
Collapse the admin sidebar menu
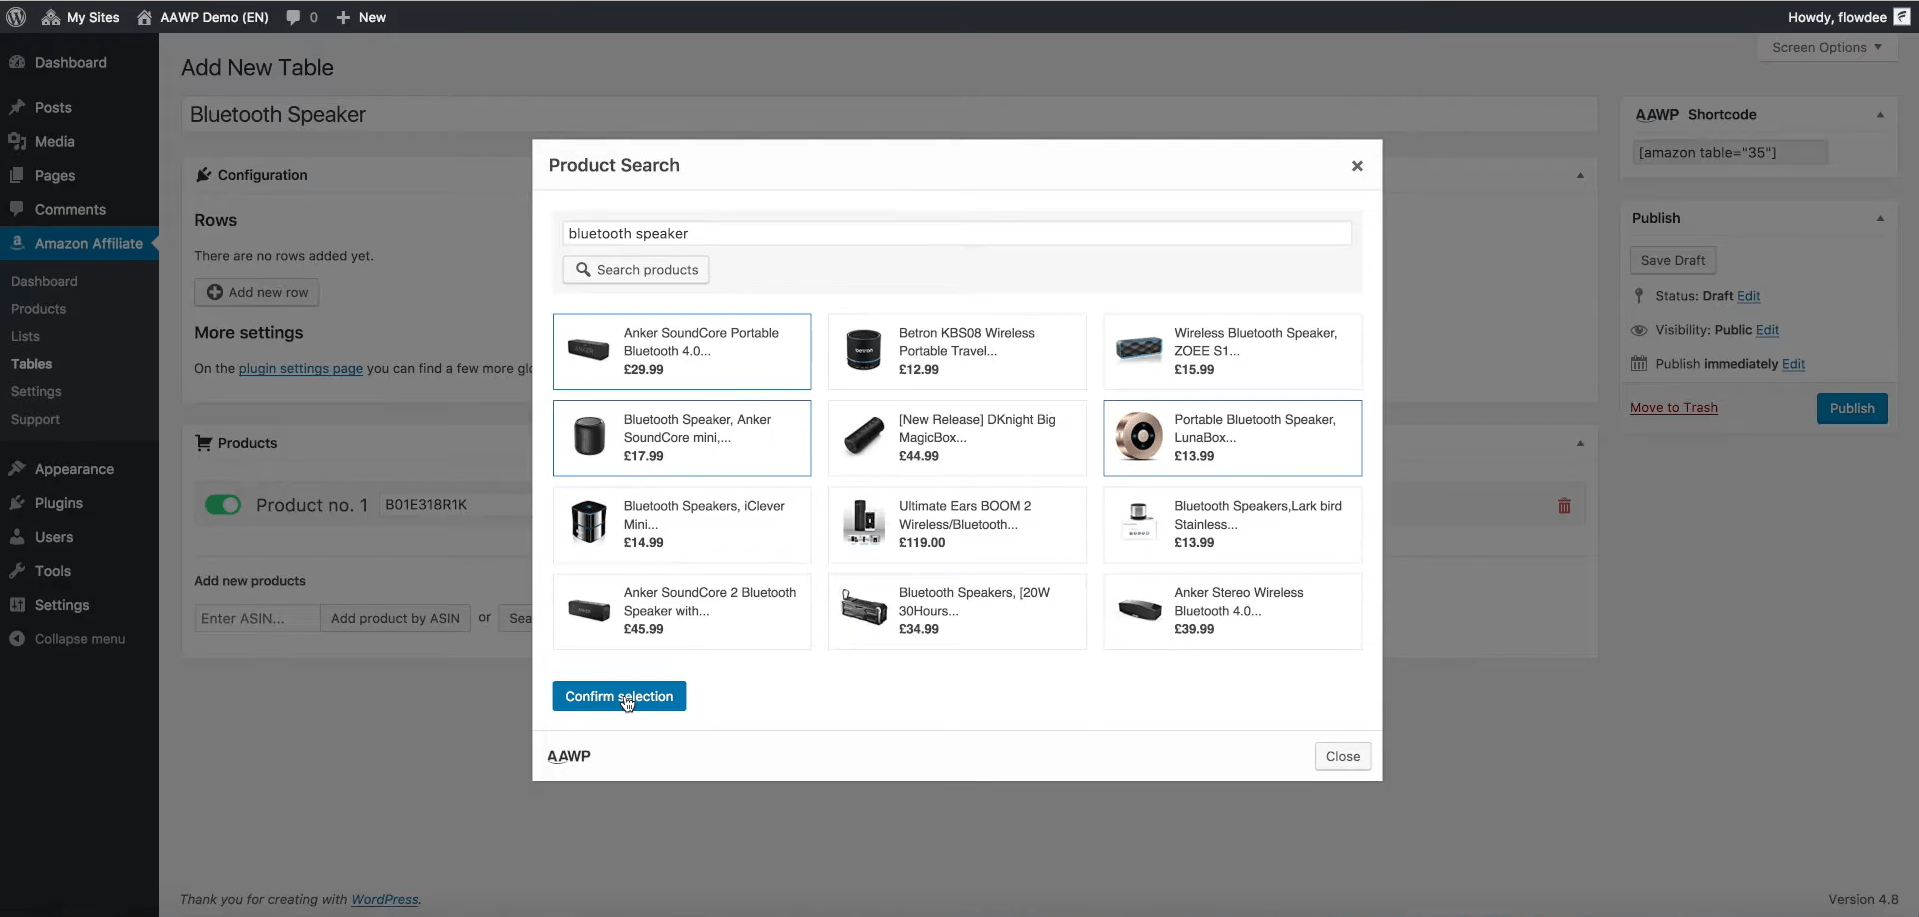click(x=79, y=639)
